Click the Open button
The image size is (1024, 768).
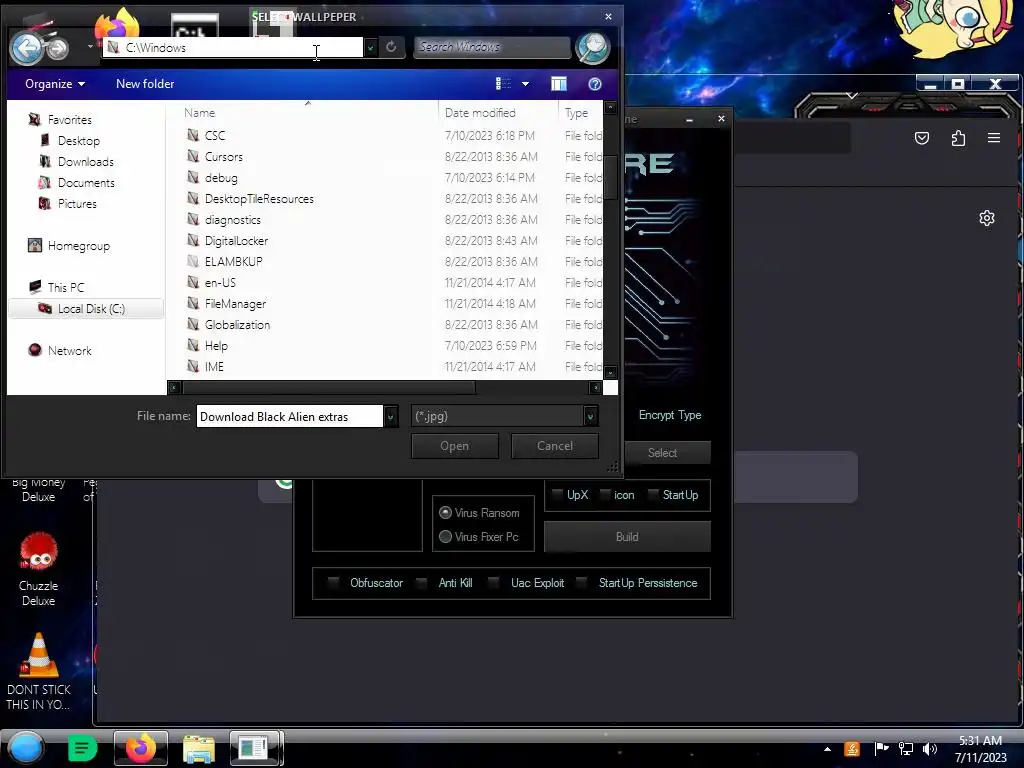coord(455,445)
